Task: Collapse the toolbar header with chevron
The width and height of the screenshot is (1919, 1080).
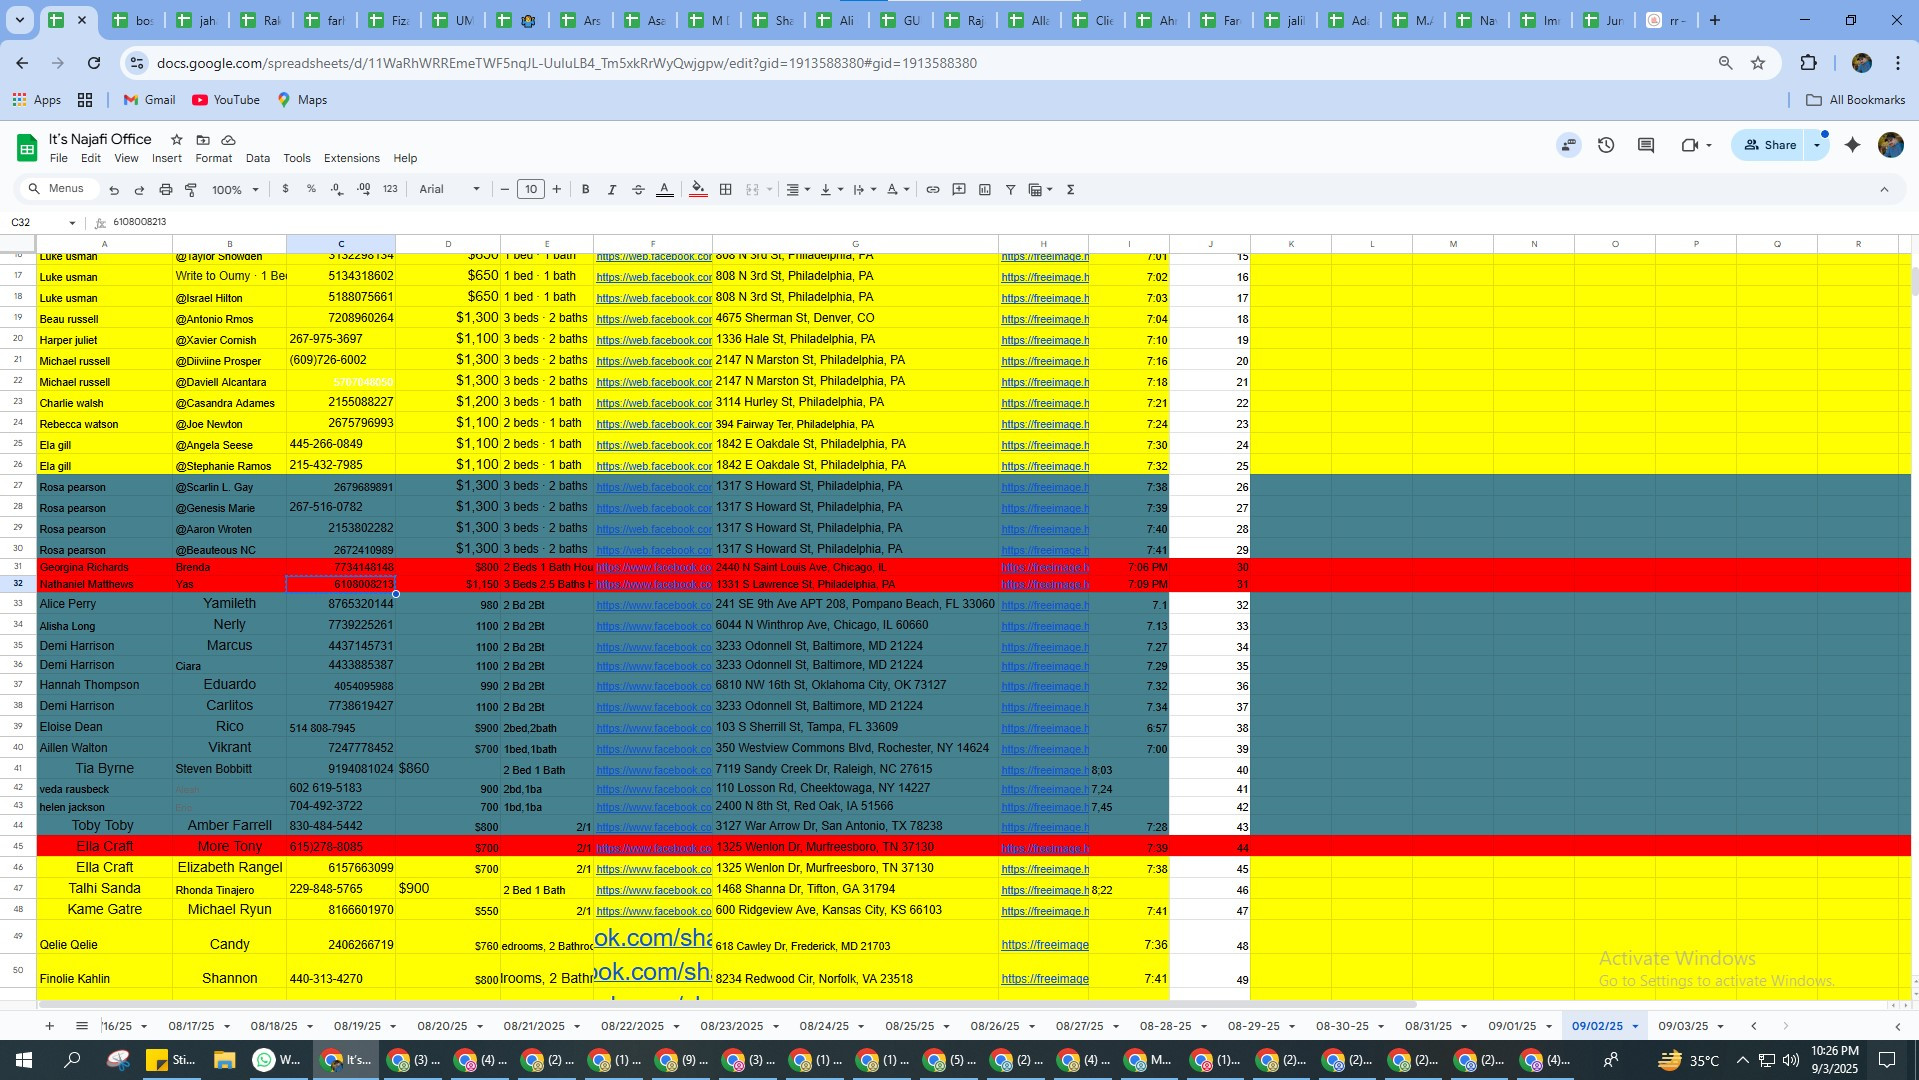Action: (1884, 189)
